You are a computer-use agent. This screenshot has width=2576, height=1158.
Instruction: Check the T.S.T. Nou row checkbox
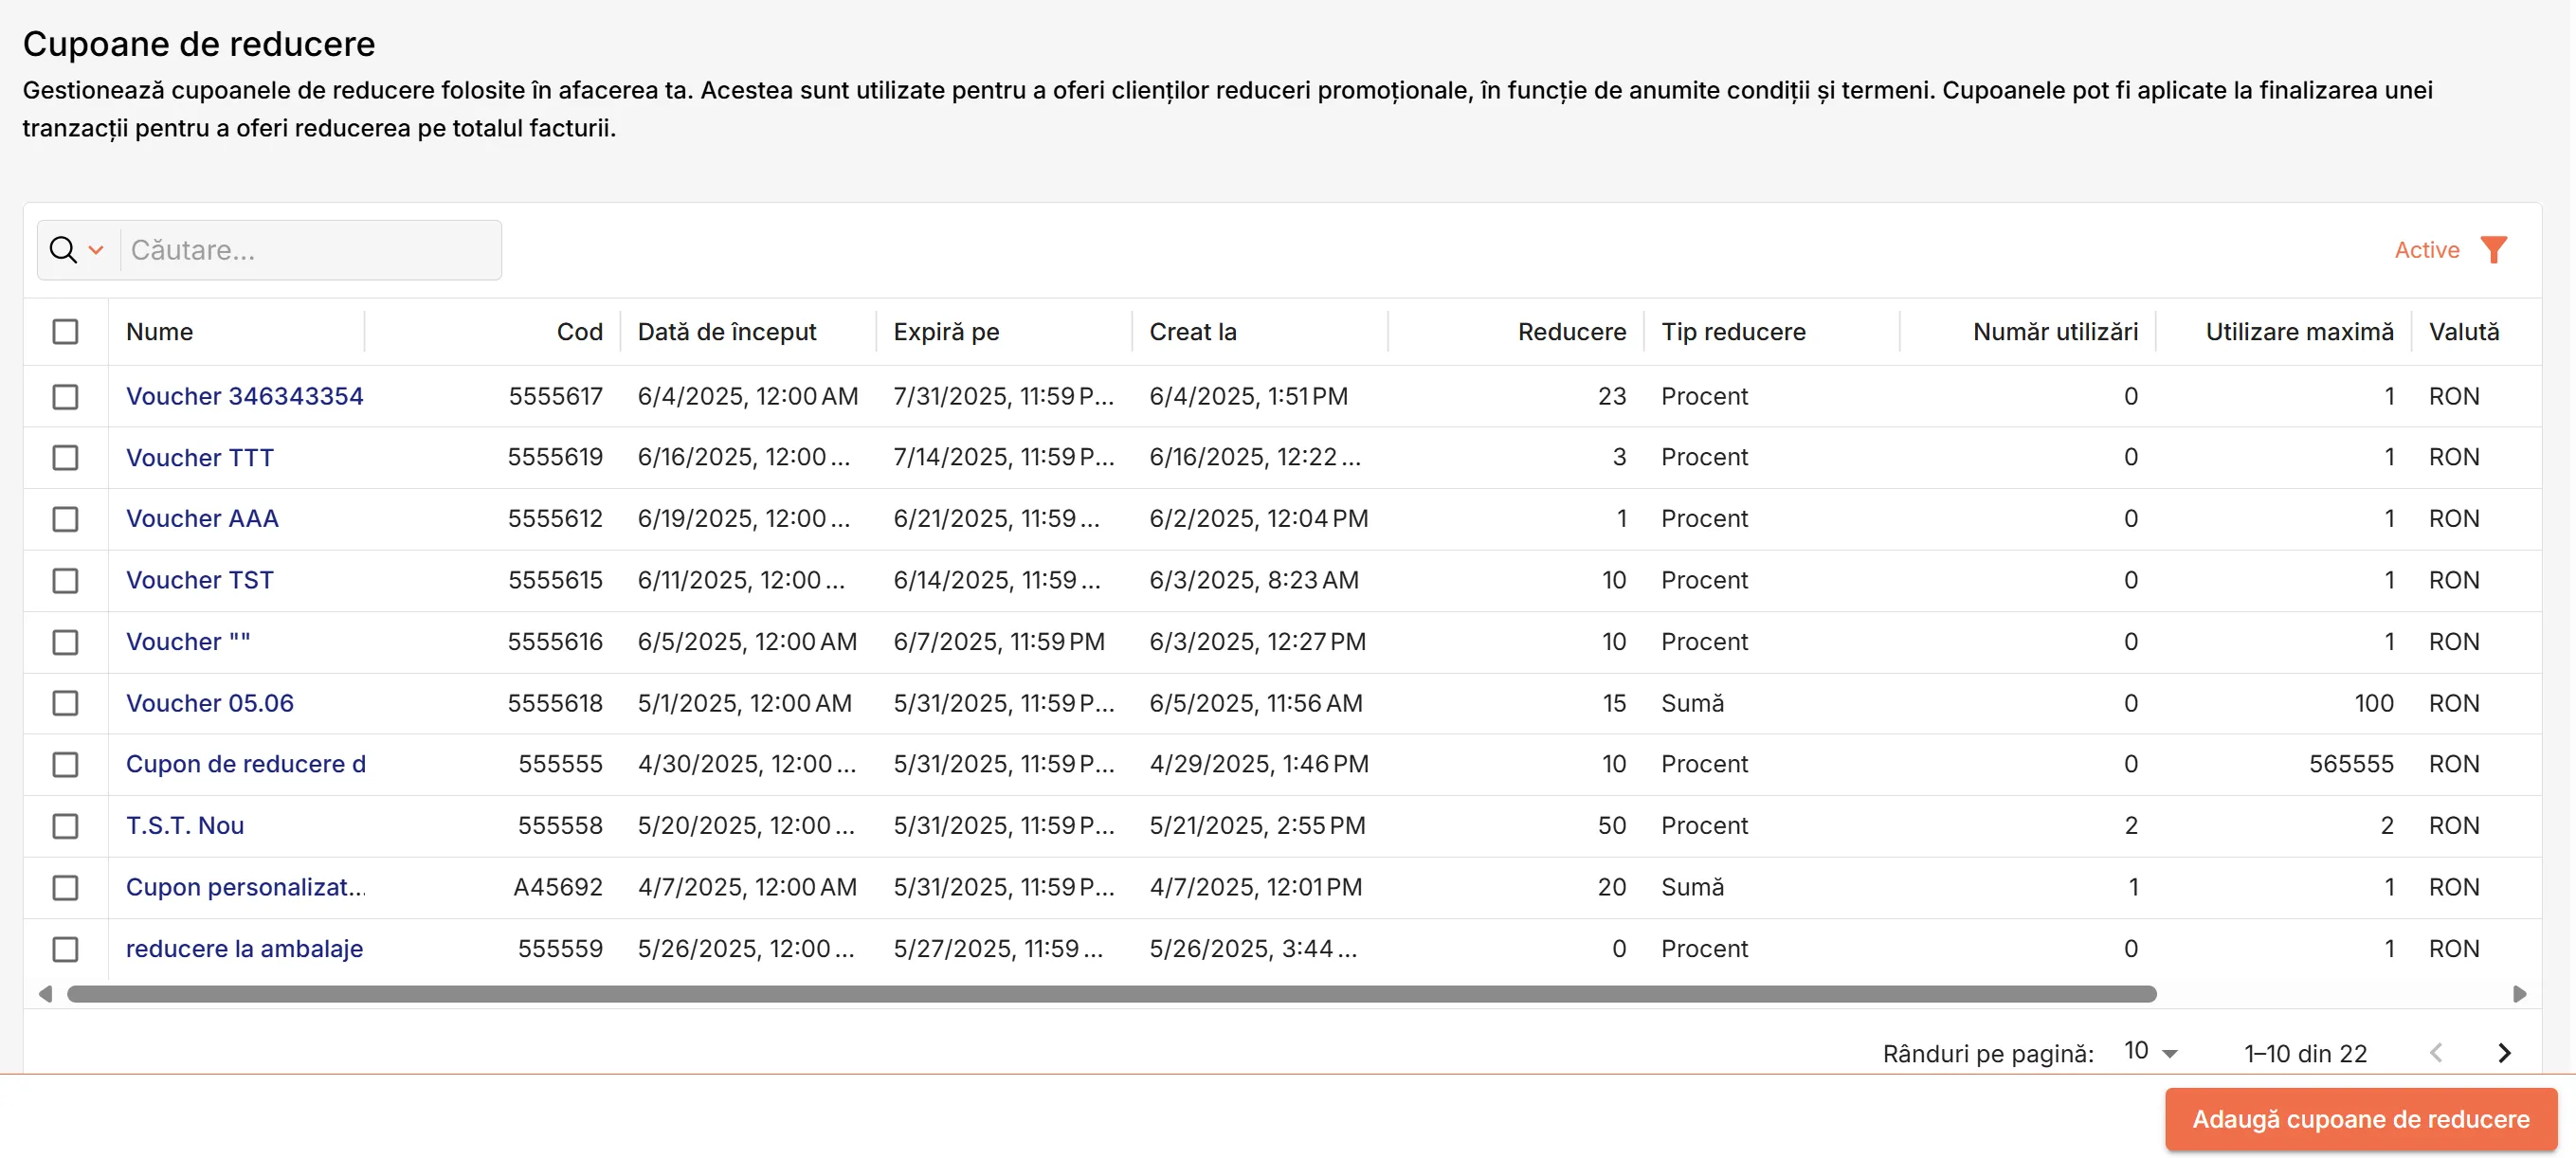click(x=65, y=826)
